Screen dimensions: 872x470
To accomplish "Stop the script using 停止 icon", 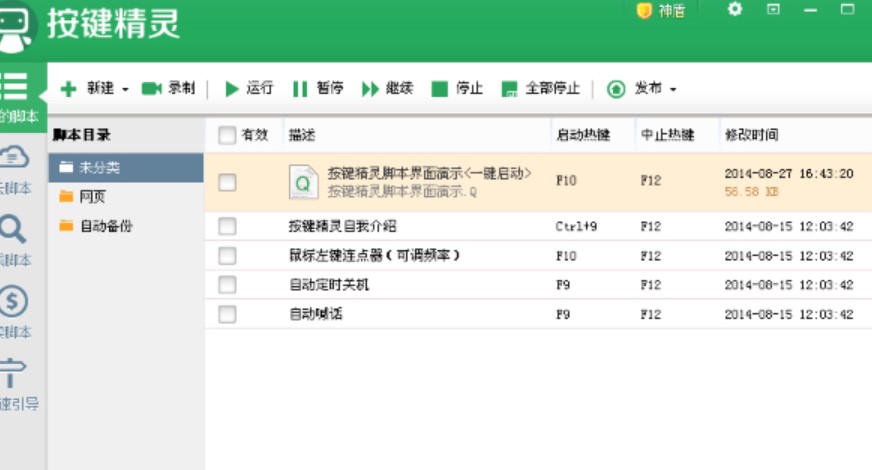I will pos(439,89).
